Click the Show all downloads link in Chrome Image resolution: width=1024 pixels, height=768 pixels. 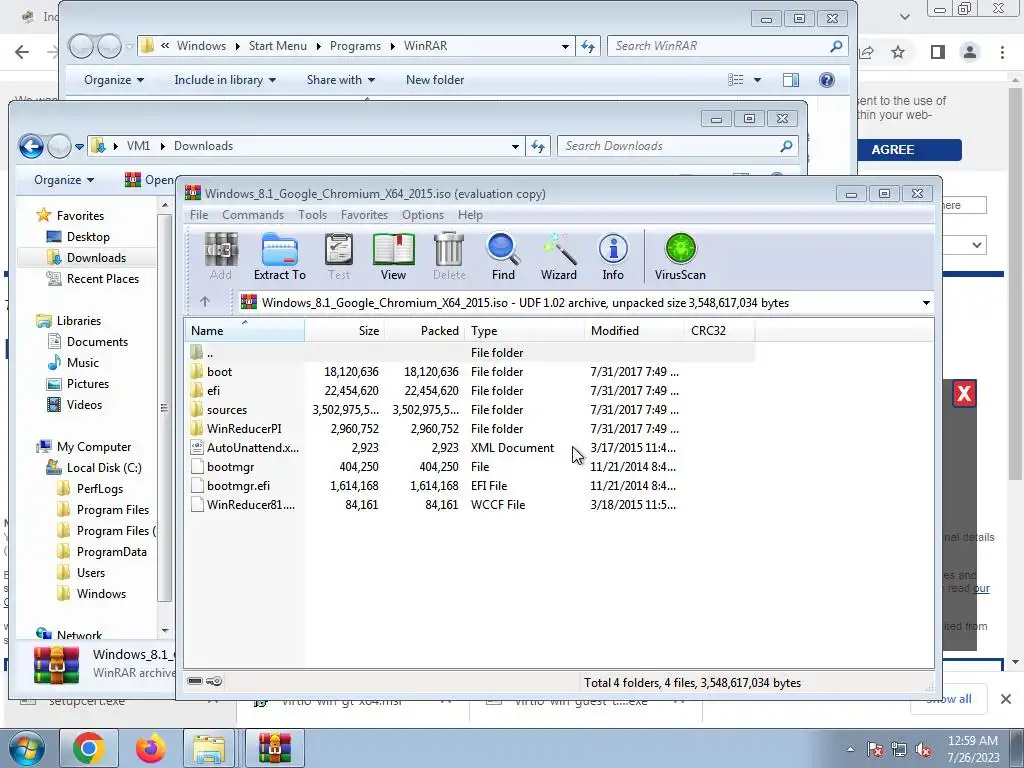(x=948, y=699)
